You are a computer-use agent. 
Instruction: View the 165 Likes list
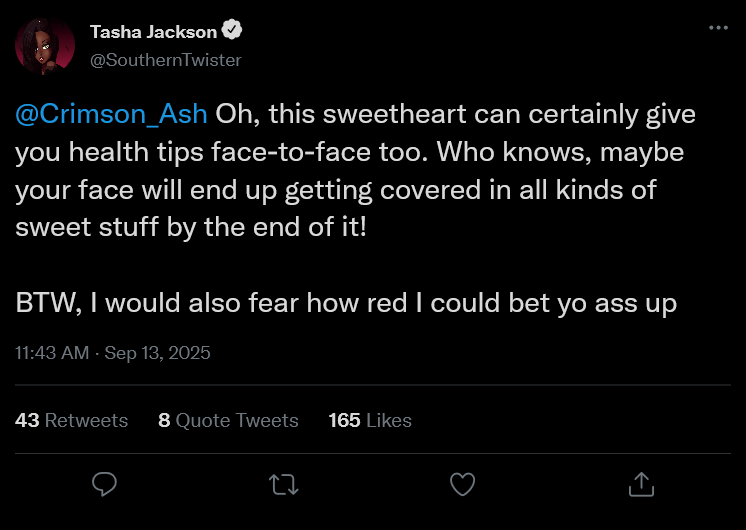[x=370, y=421]
